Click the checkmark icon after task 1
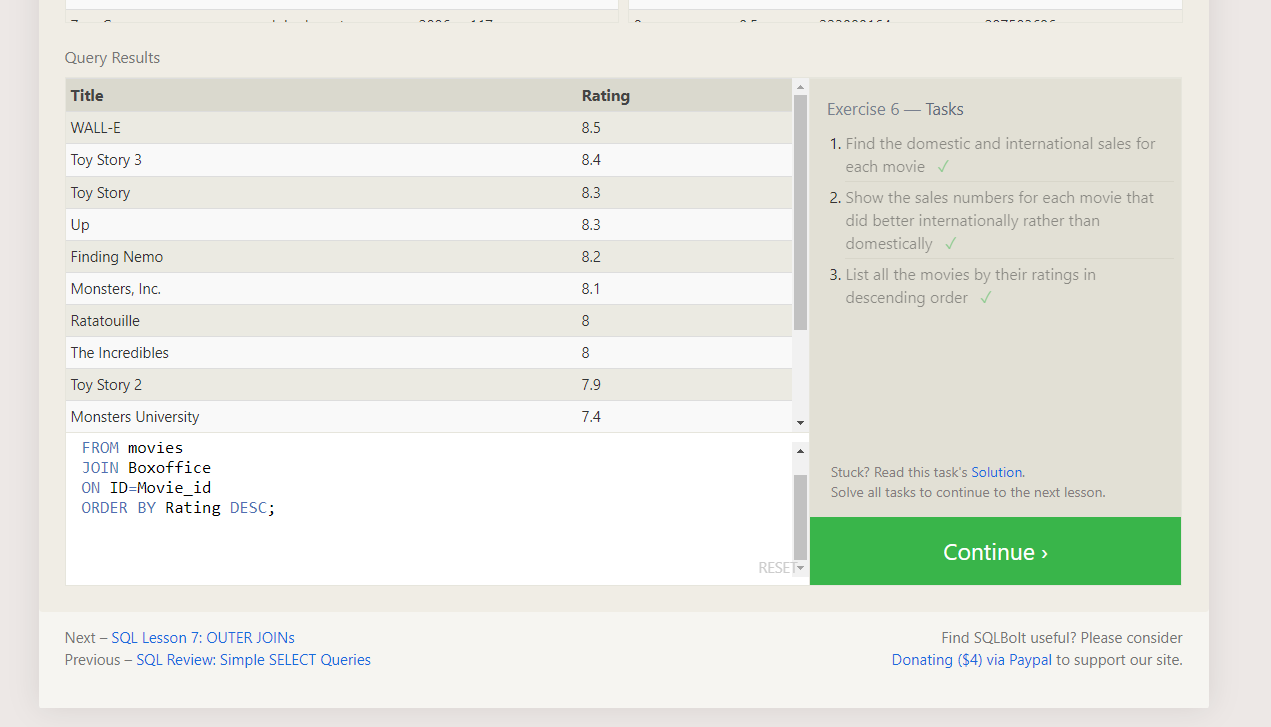 (x=943, y=167)
